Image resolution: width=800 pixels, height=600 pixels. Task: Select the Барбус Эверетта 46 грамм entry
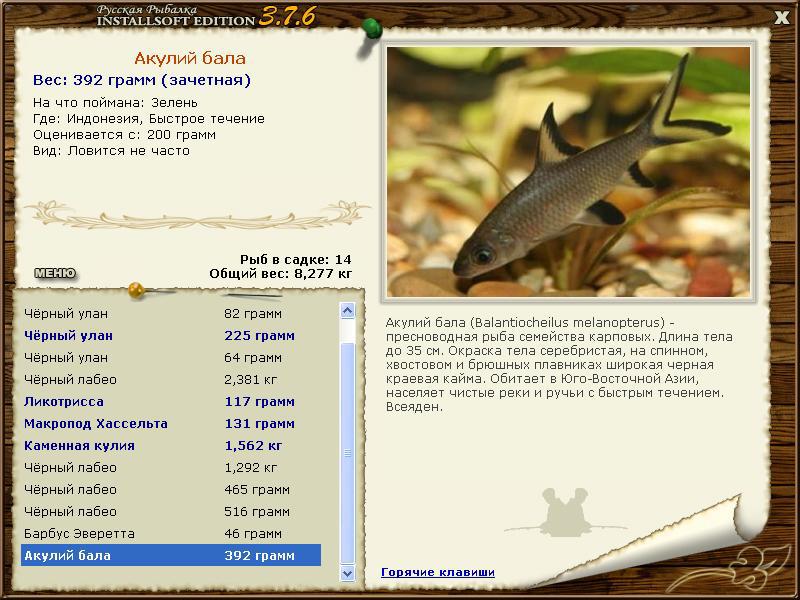coord(171,534)
